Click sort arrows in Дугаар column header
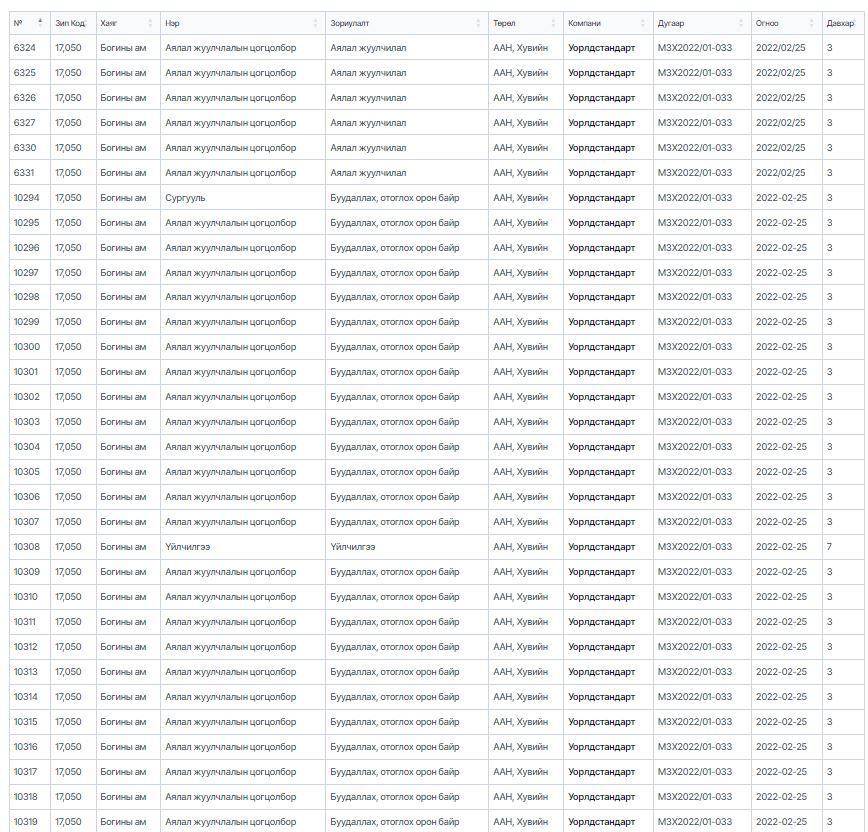The width and height of the screenshot is (868, 832). tap(741, 23)
